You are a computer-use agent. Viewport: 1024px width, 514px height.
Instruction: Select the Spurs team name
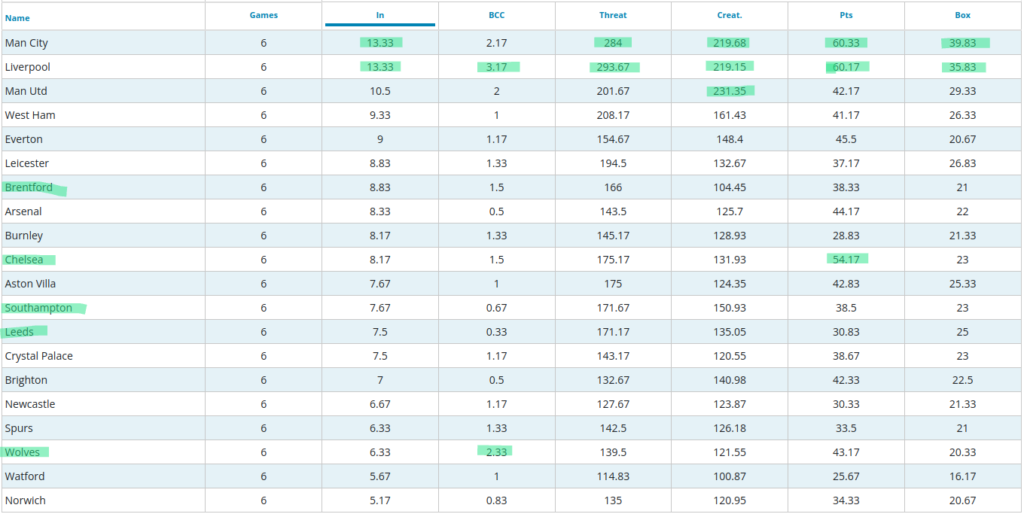pos(19,428)
